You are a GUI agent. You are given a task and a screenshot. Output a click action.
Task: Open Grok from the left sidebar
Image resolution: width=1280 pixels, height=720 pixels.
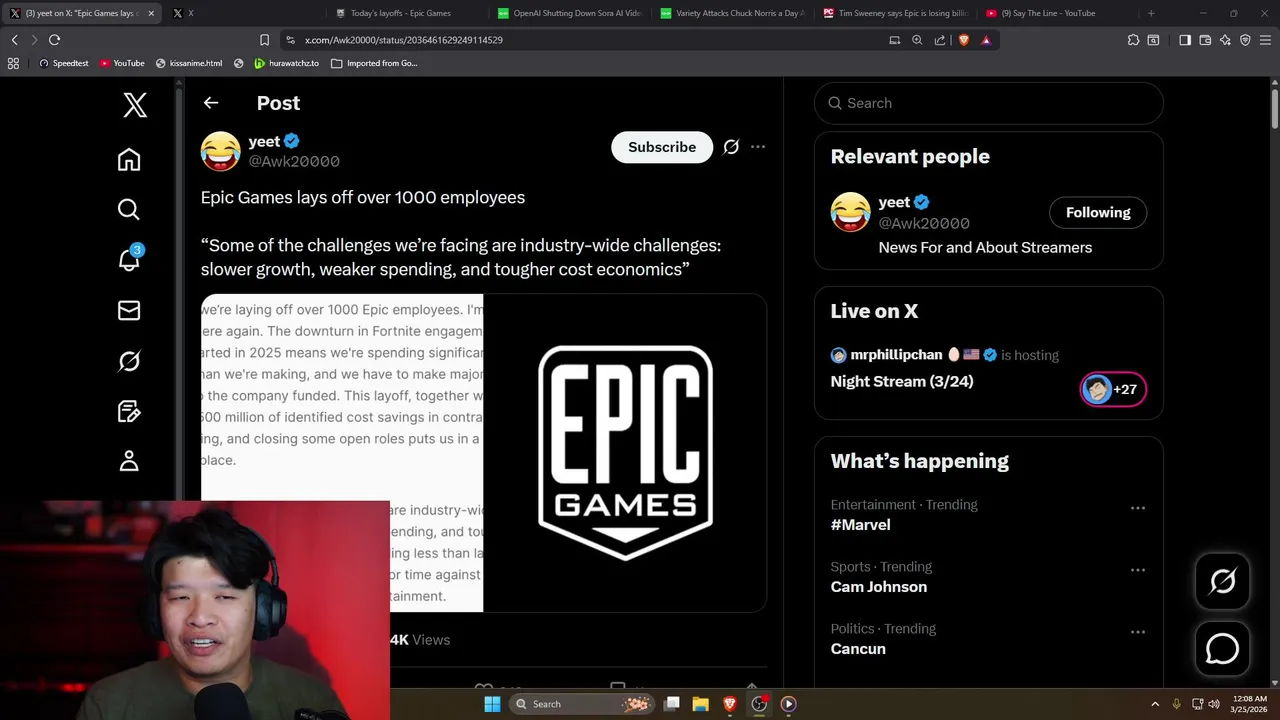click(x=129, y=361)
